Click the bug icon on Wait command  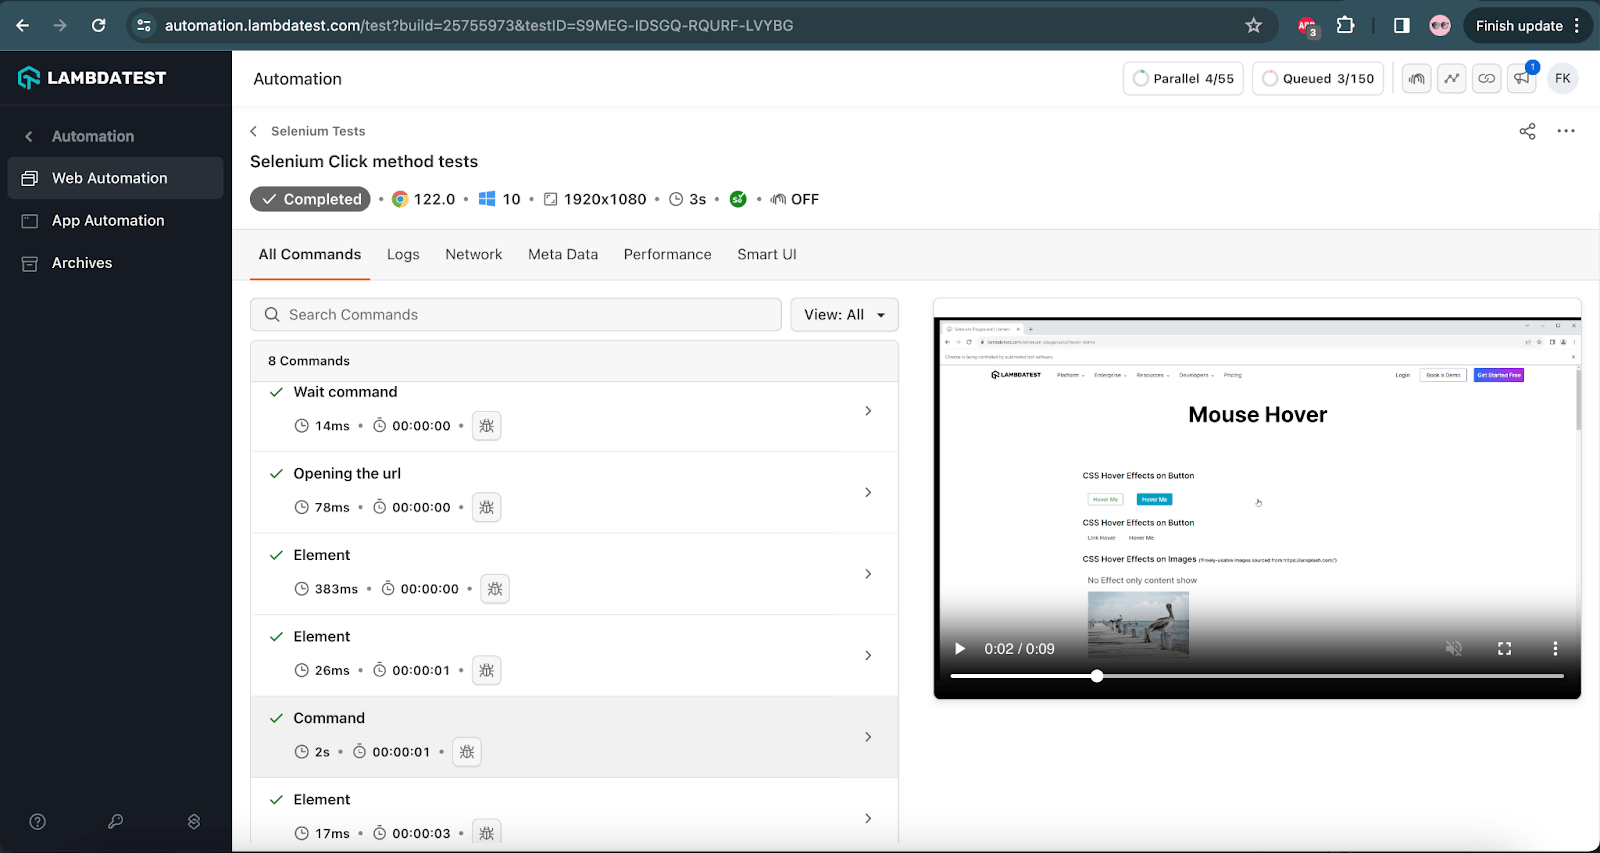click(x=487, y=426)
